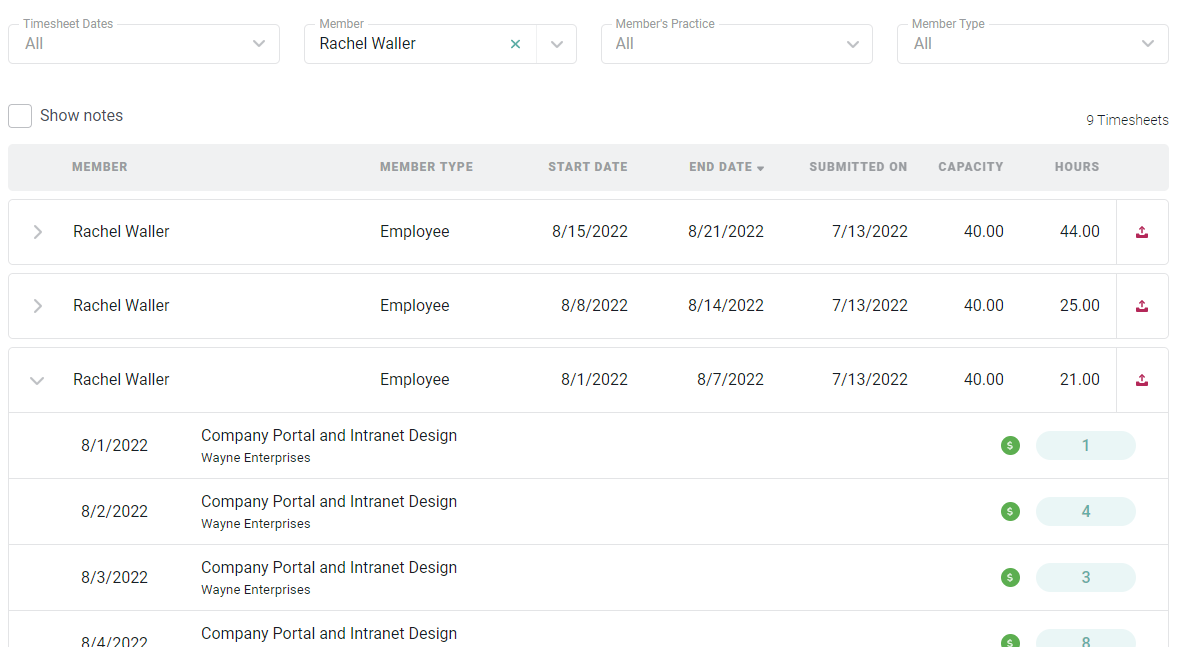Click green billable dollar icon for 8/2/2022
The height and width of the screenshot is (647, 1180).
pos(1010,512)
